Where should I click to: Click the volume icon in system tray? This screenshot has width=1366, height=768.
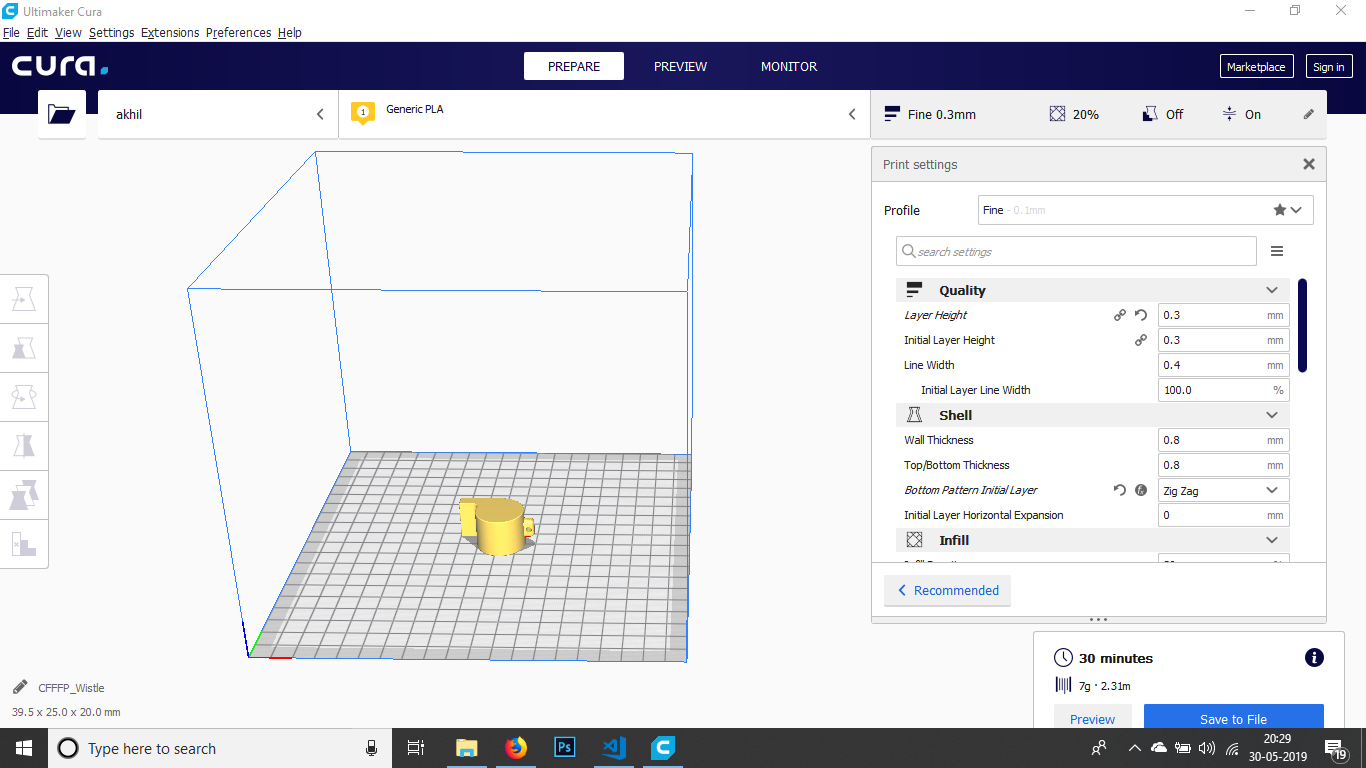tap(1207, 748)
